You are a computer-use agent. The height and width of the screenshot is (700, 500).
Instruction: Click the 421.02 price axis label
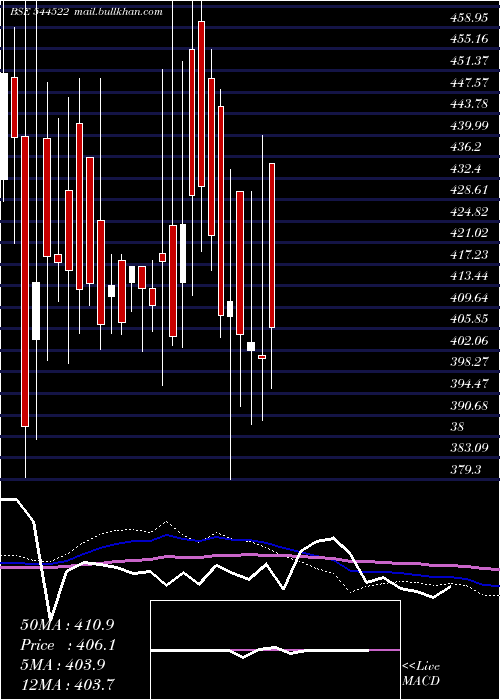coord(469,233)
